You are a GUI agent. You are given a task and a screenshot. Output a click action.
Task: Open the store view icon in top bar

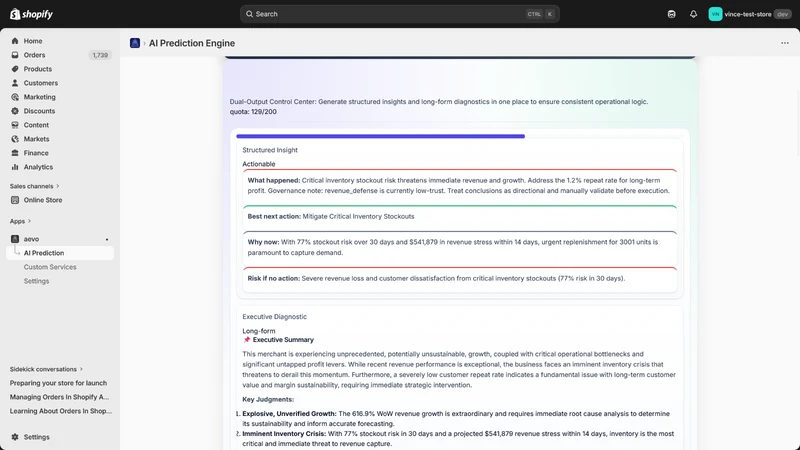coord(671,14)
